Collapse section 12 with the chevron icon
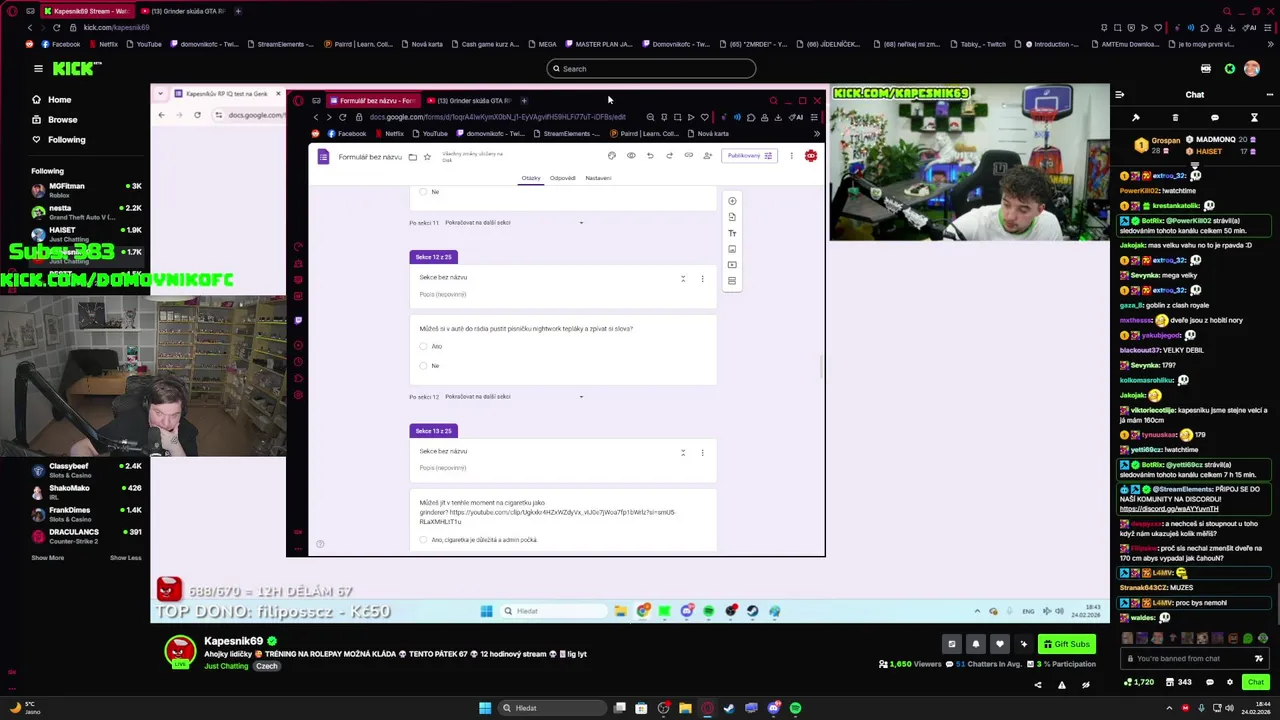1280x720 pixels. (x=683, y=279)
